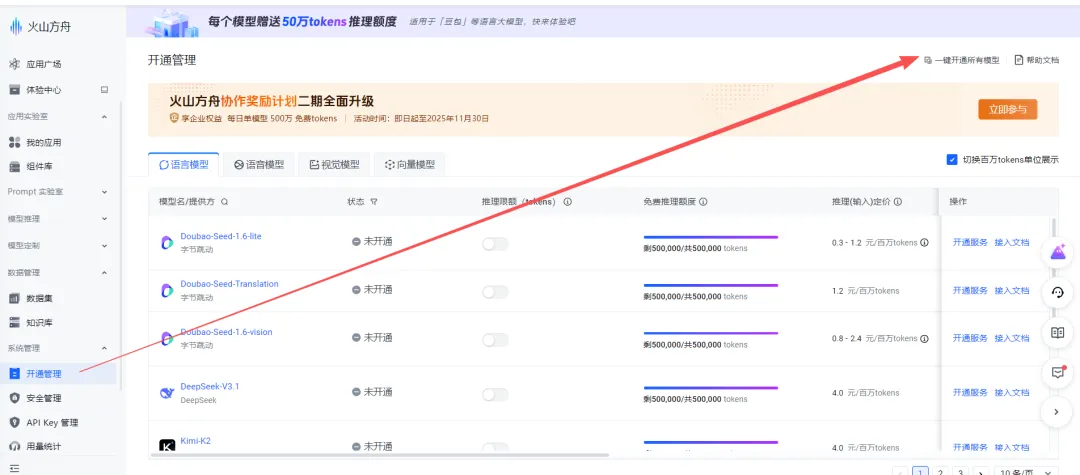This screenshot has width=1080, height=475.
Task: Click info icon beside 免费推理额度 header
Action: click(704, 202)
